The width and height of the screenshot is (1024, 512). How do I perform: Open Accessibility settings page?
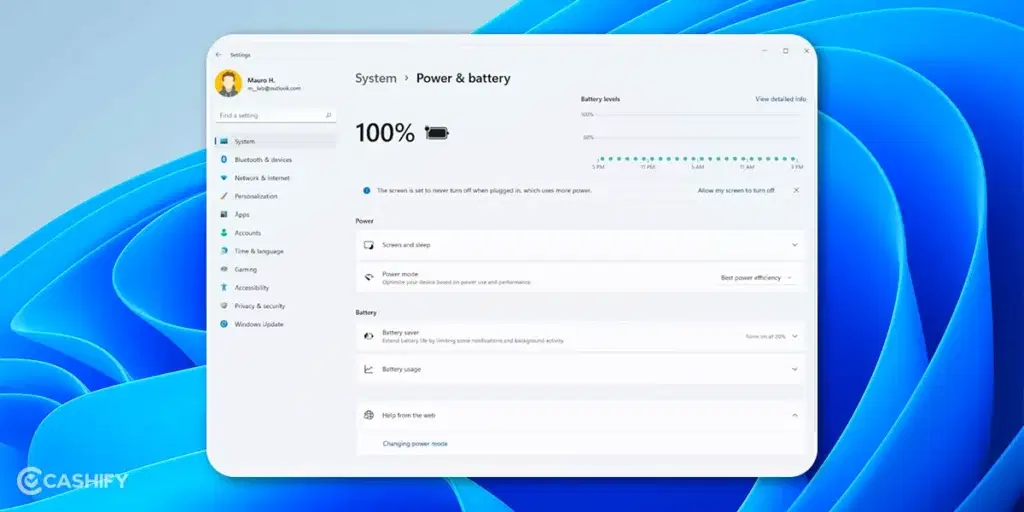pyautogui.click(x=276, y=287)
